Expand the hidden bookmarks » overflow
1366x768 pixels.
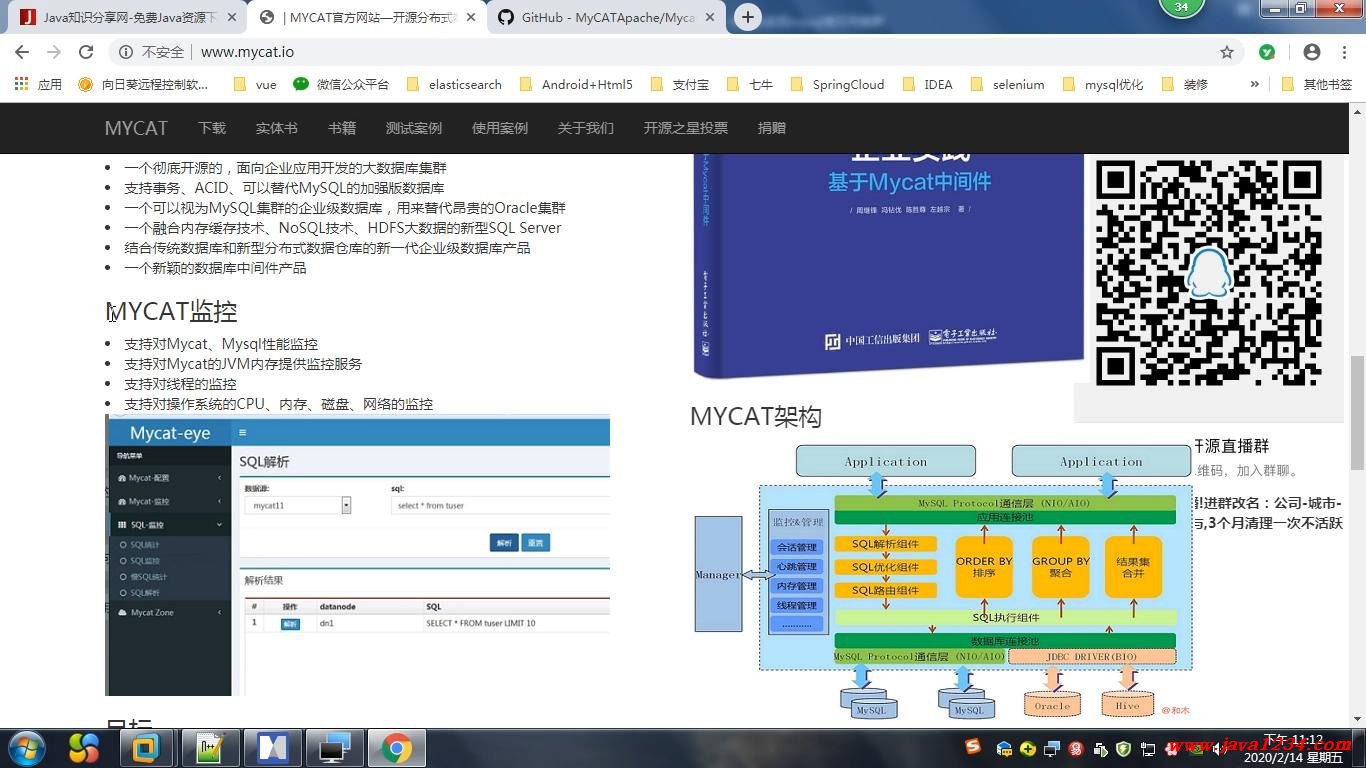(1254, 84)
